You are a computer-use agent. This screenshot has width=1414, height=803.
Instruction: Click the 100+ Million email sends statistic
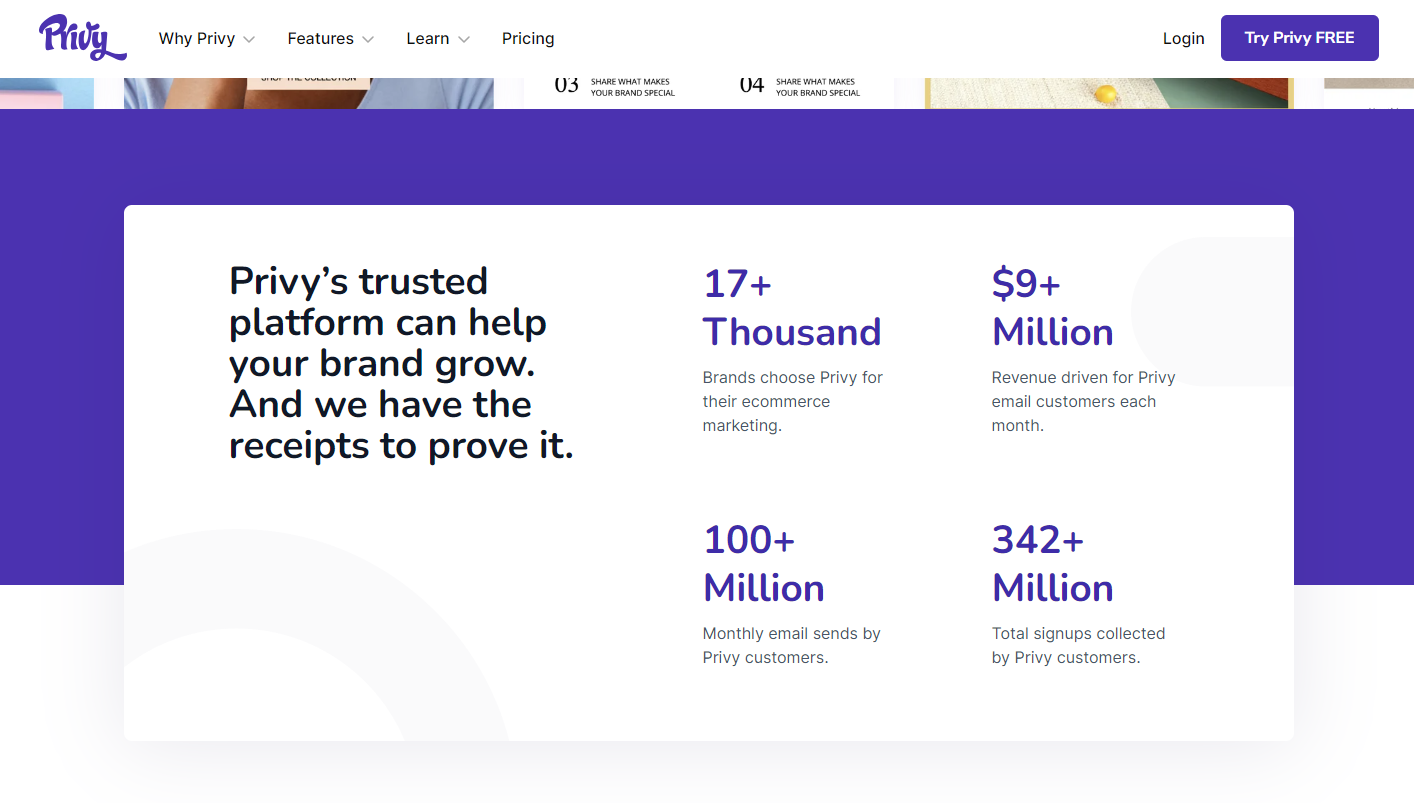(763, 564)
